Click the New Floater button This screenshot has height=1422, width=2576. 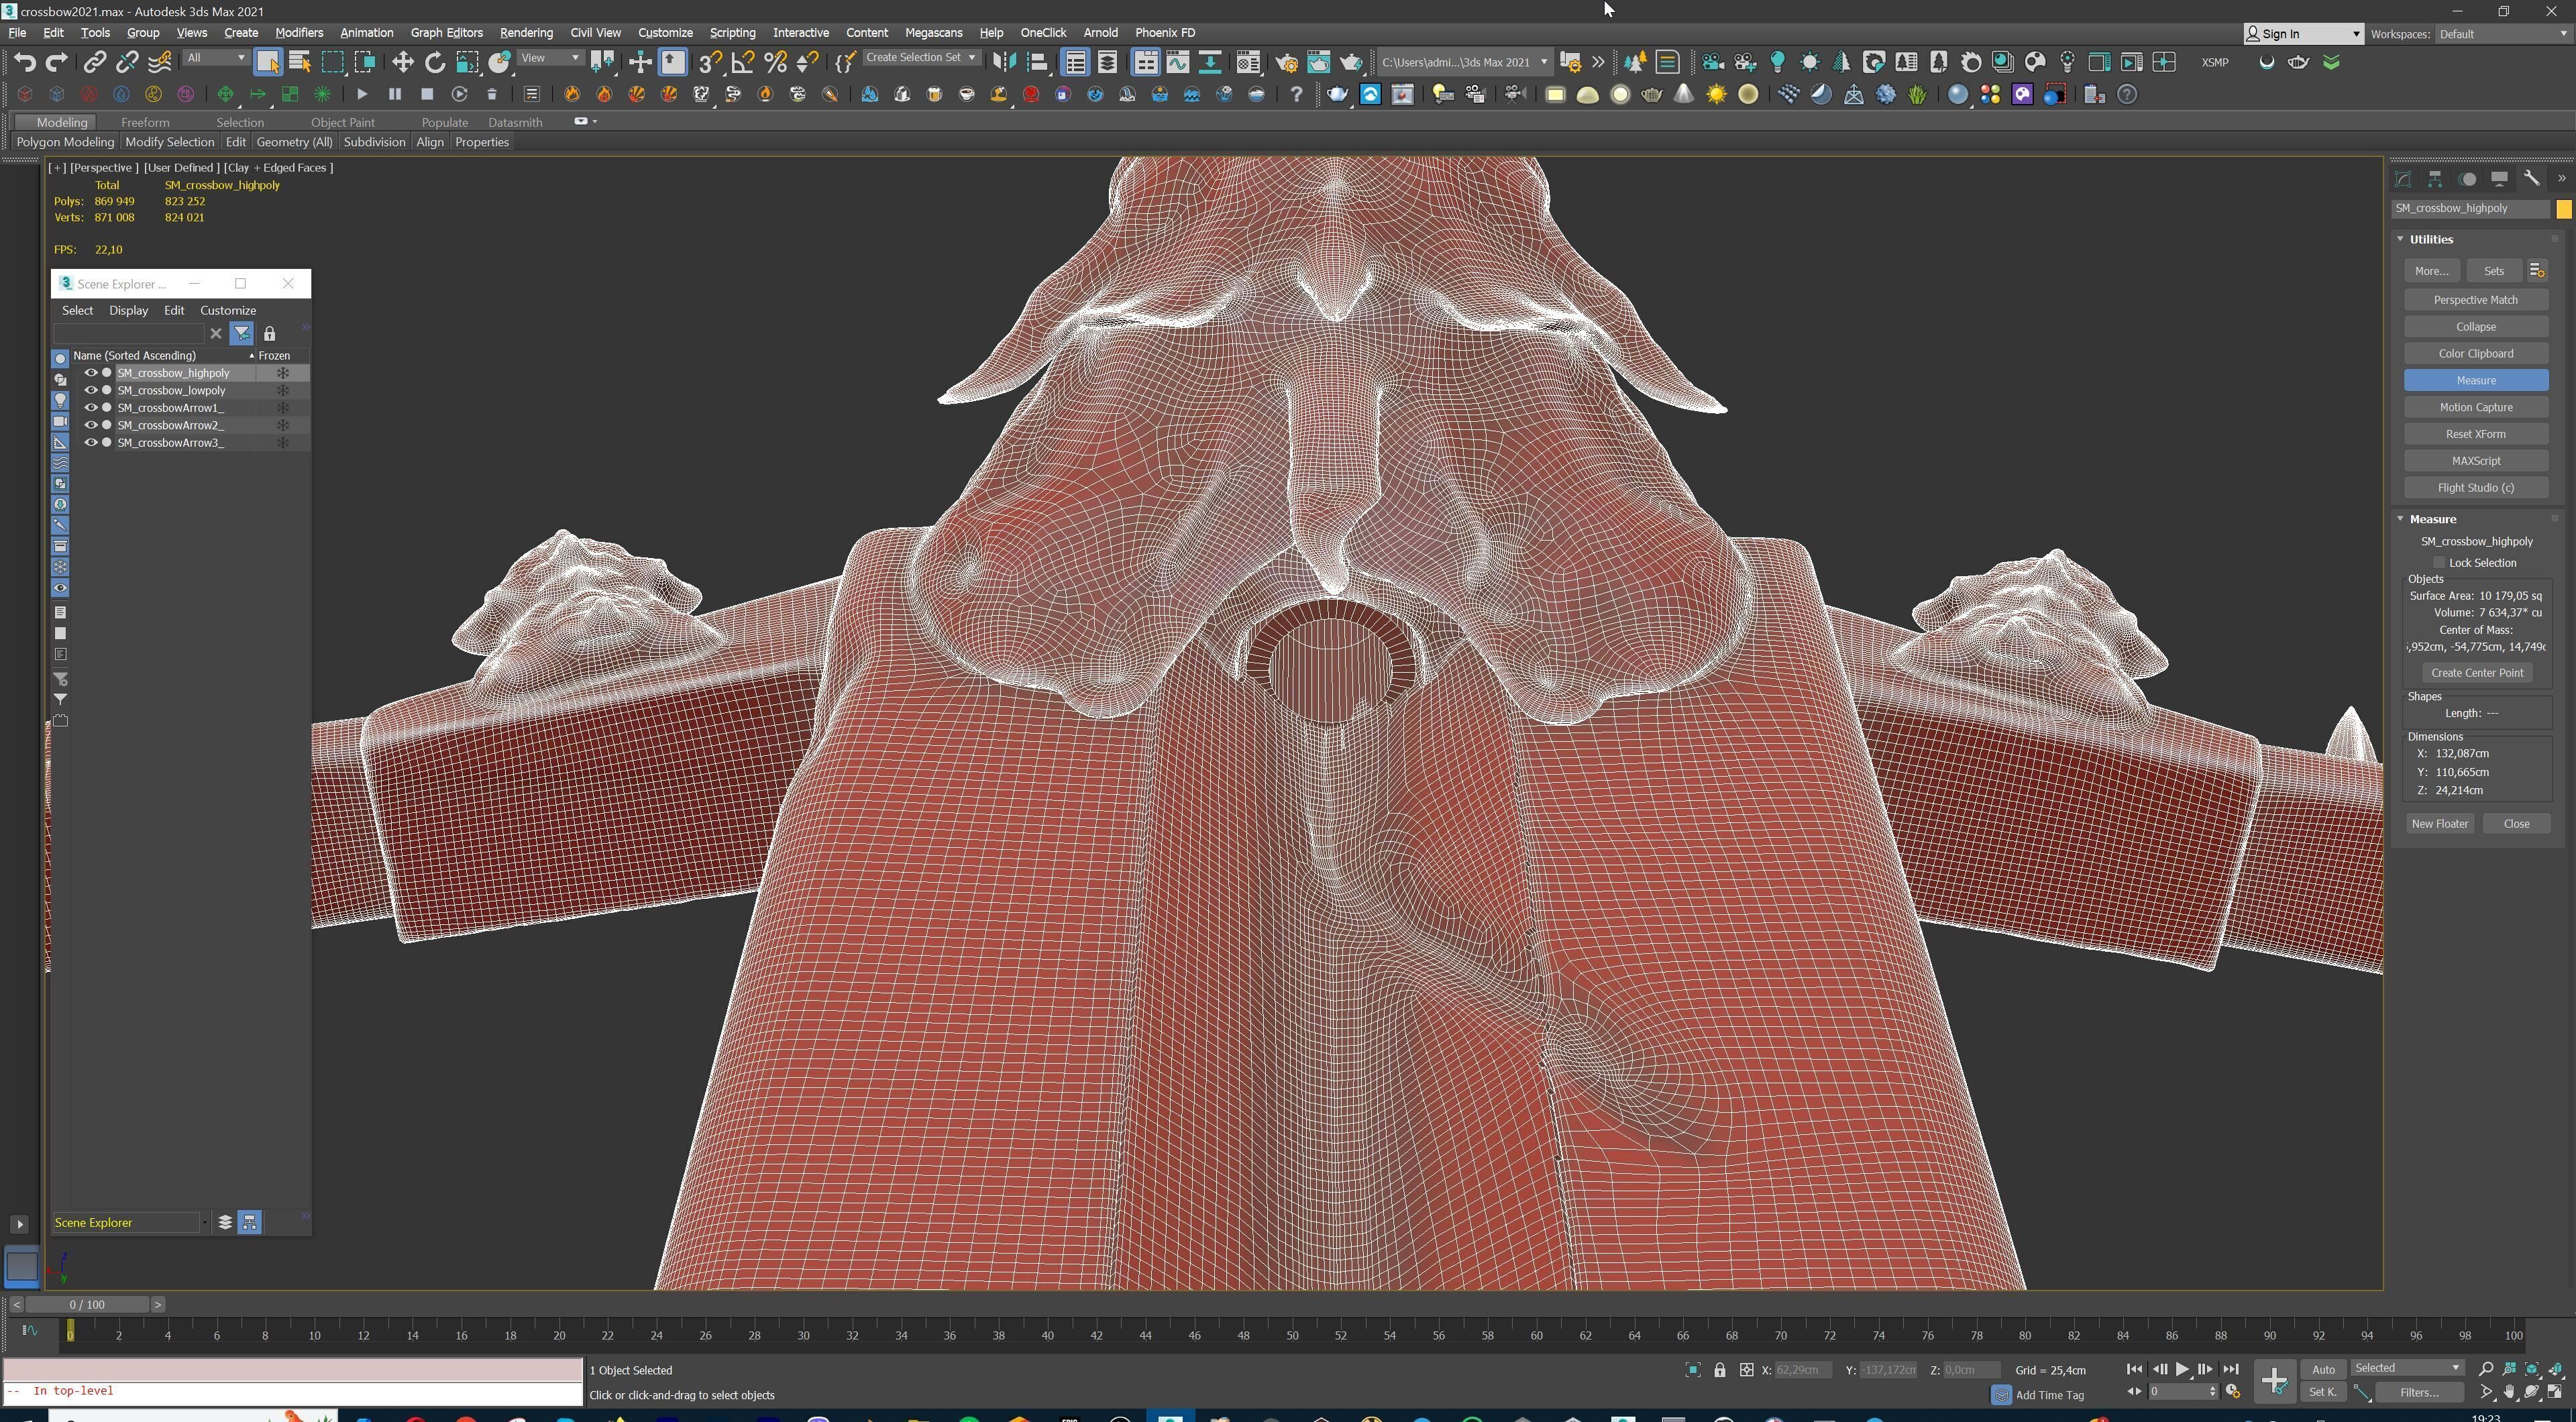(2439, 824)
